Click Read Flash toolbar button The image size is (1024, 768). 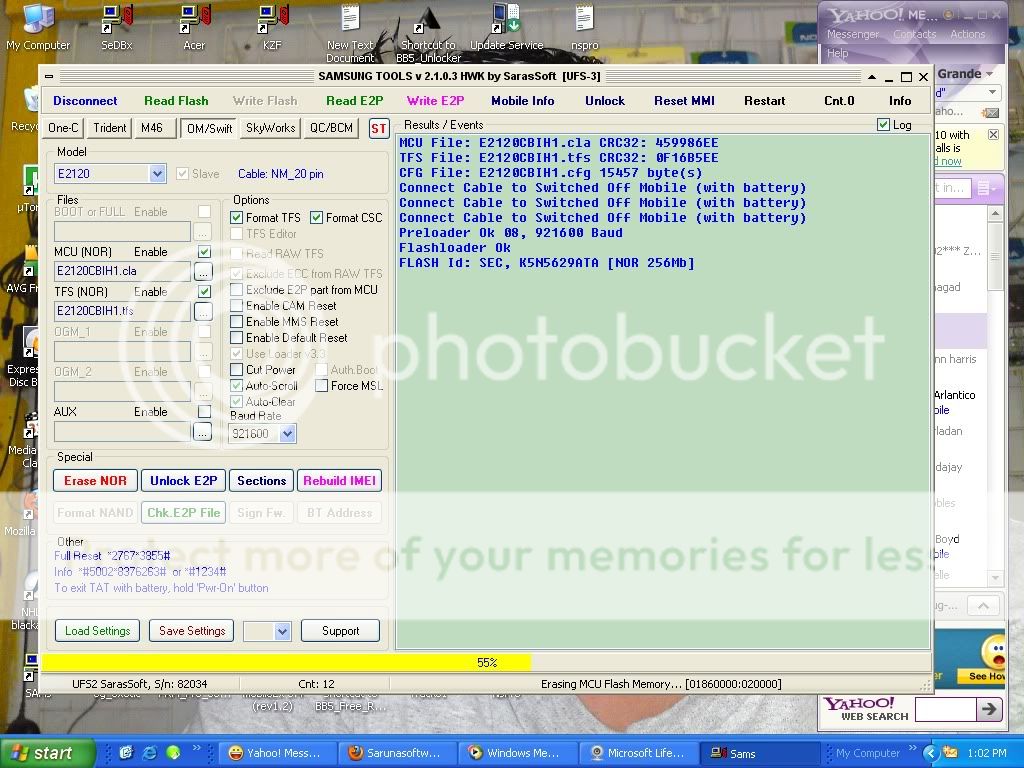pyautogui.click(x=176, y=101)
